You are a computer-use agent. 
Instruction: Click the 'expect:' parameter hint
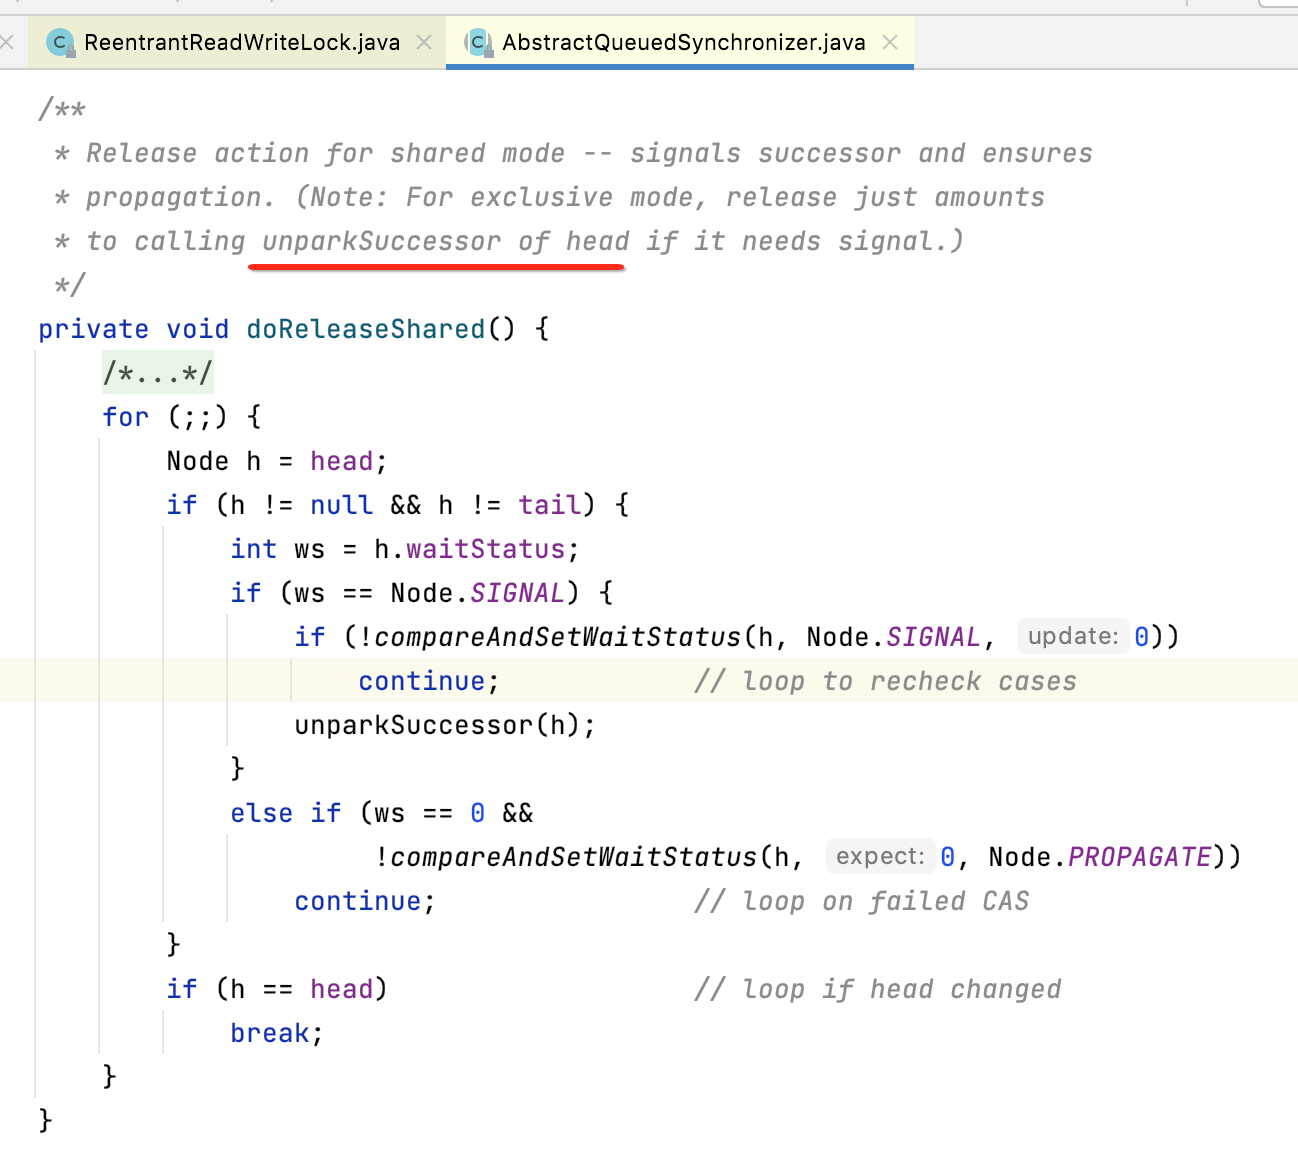coord(880,856)
